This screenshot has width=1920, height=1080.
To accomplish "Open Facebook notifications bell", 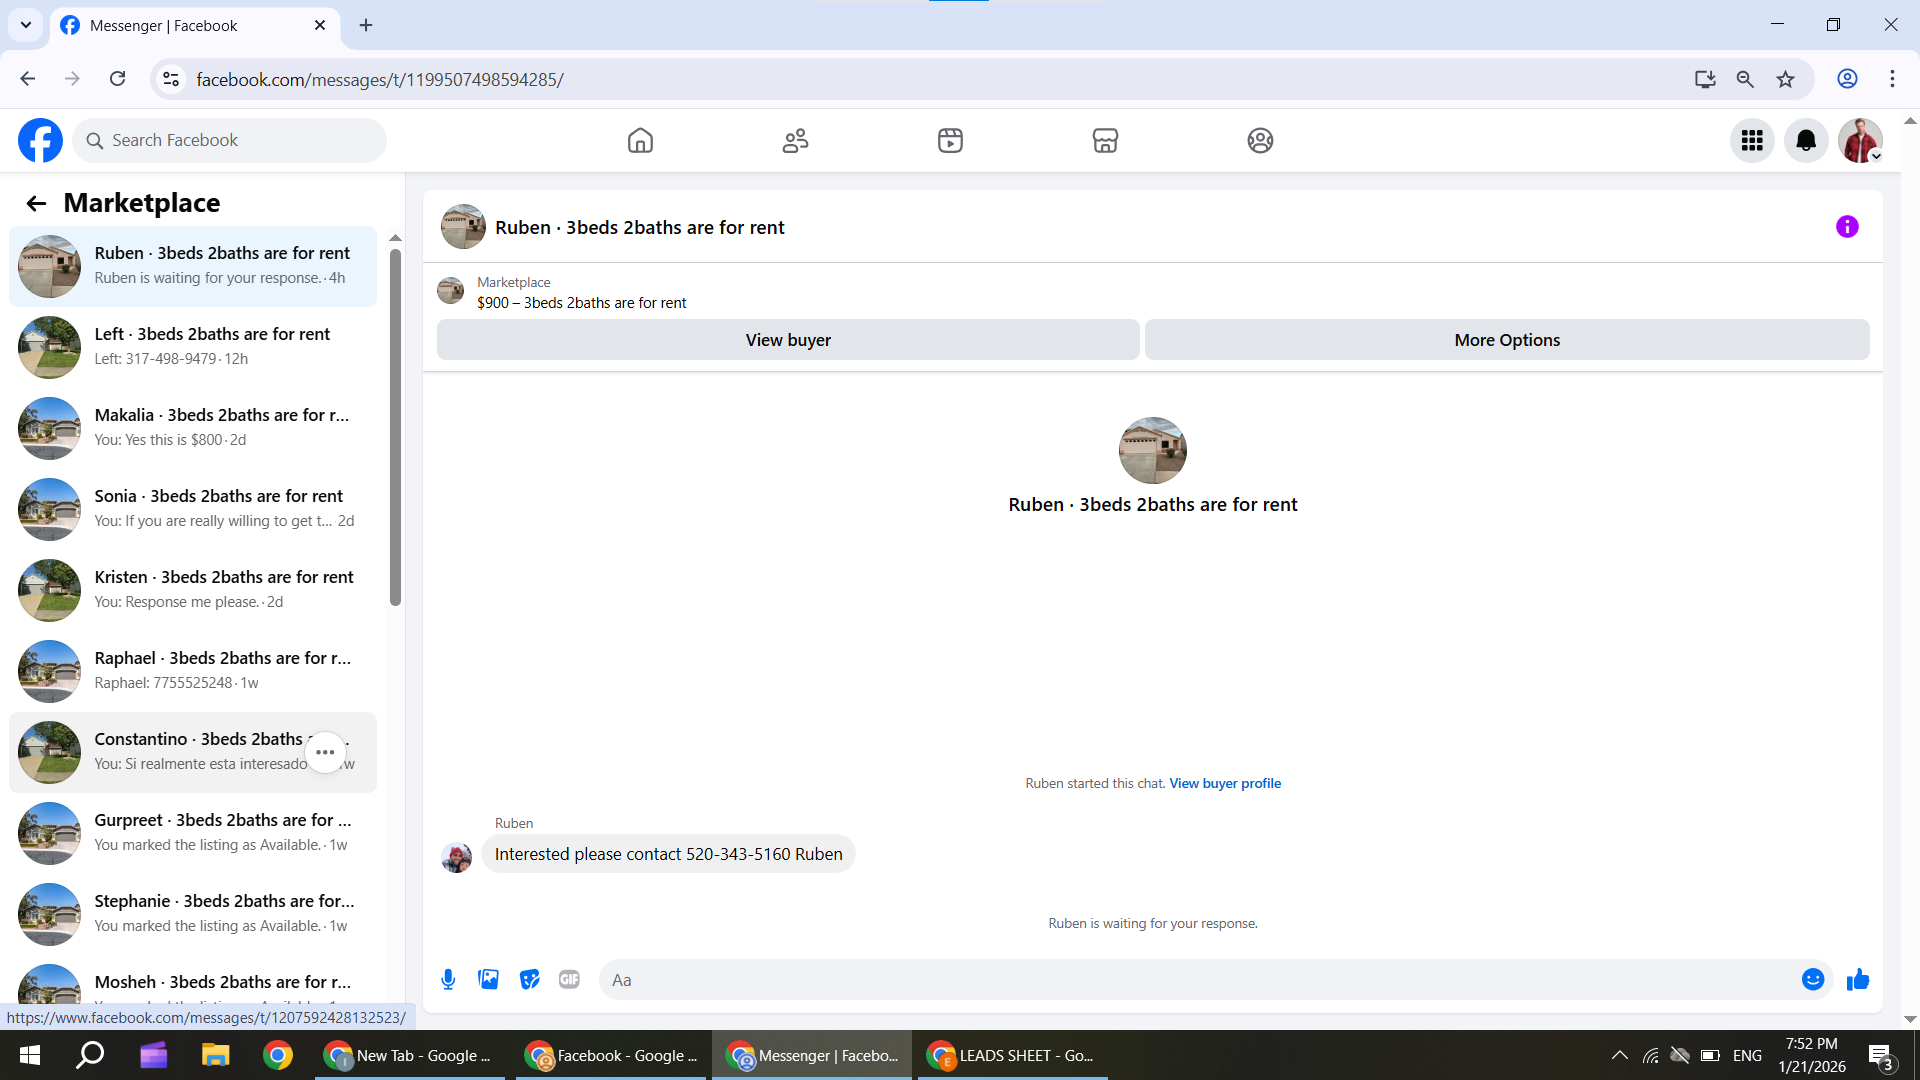I will (x=1805, y=141).
